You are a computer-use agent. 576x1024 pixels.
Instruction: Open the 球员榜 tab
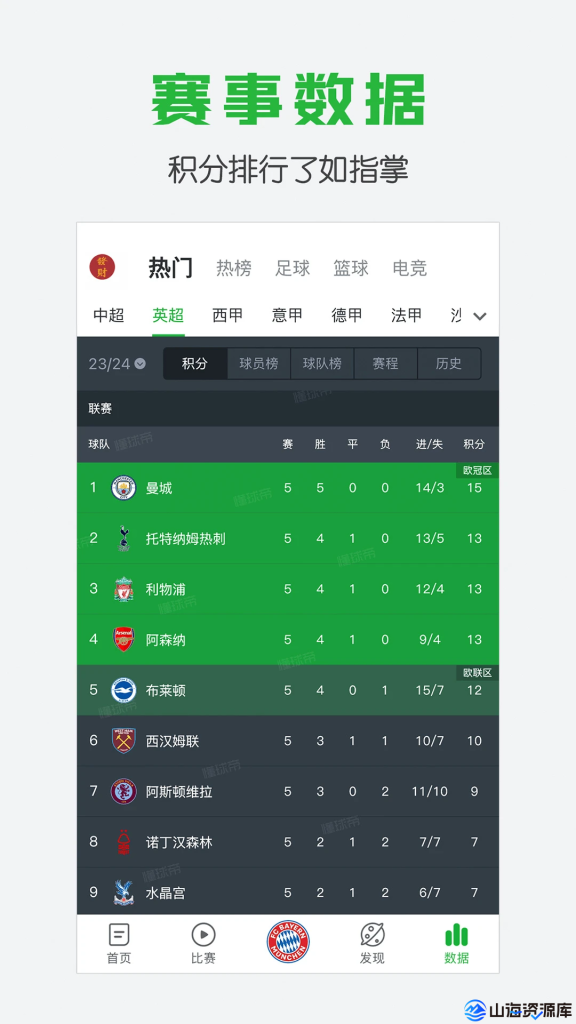pos(258,364)
